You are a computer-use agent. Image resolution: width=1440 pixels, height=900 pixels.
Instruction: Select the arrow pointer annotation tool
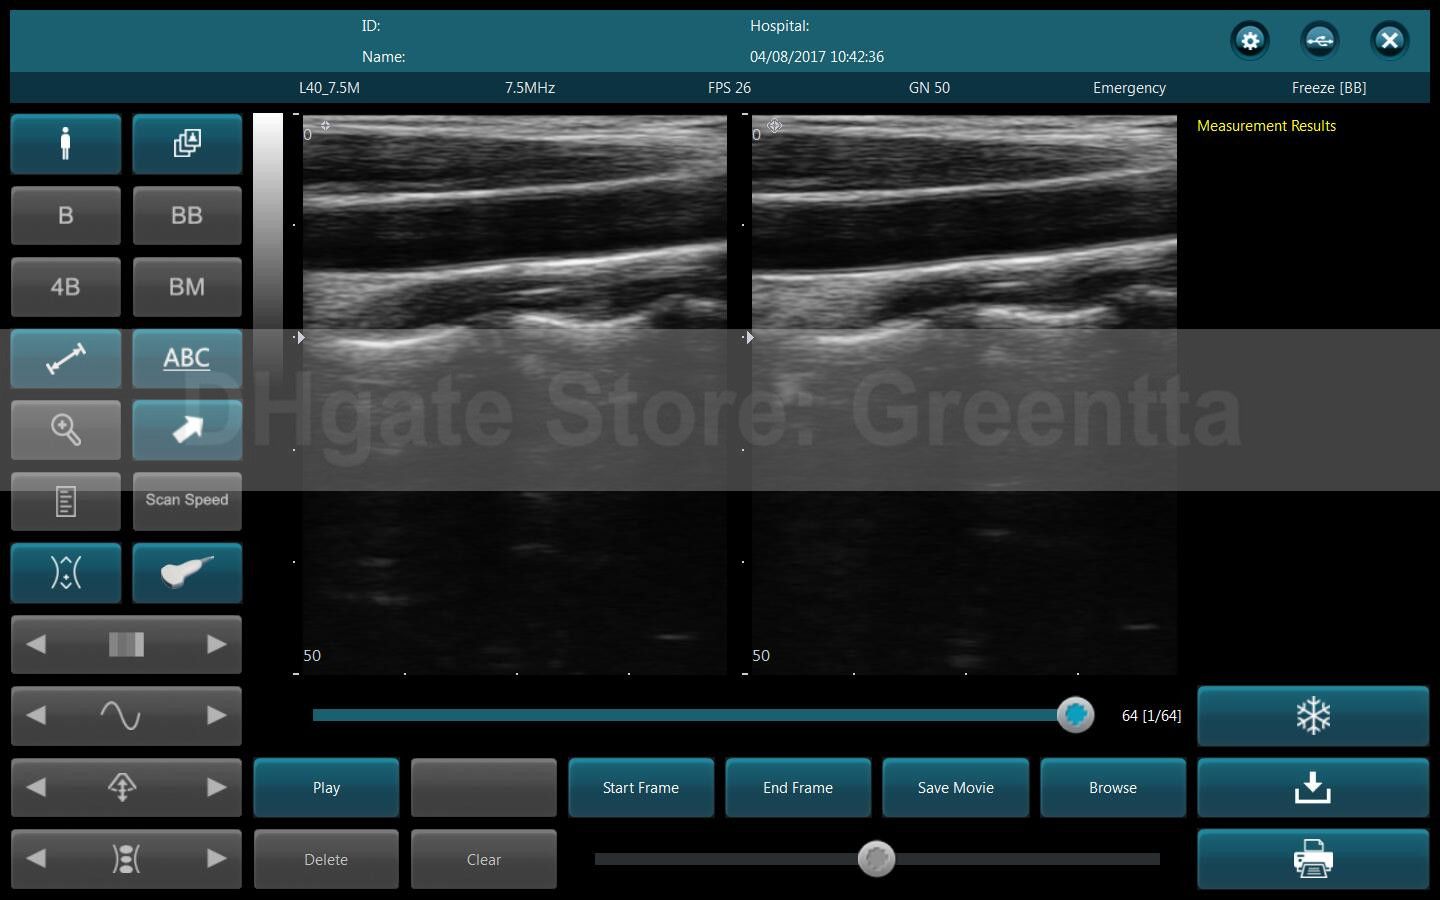tap(187, 430)
